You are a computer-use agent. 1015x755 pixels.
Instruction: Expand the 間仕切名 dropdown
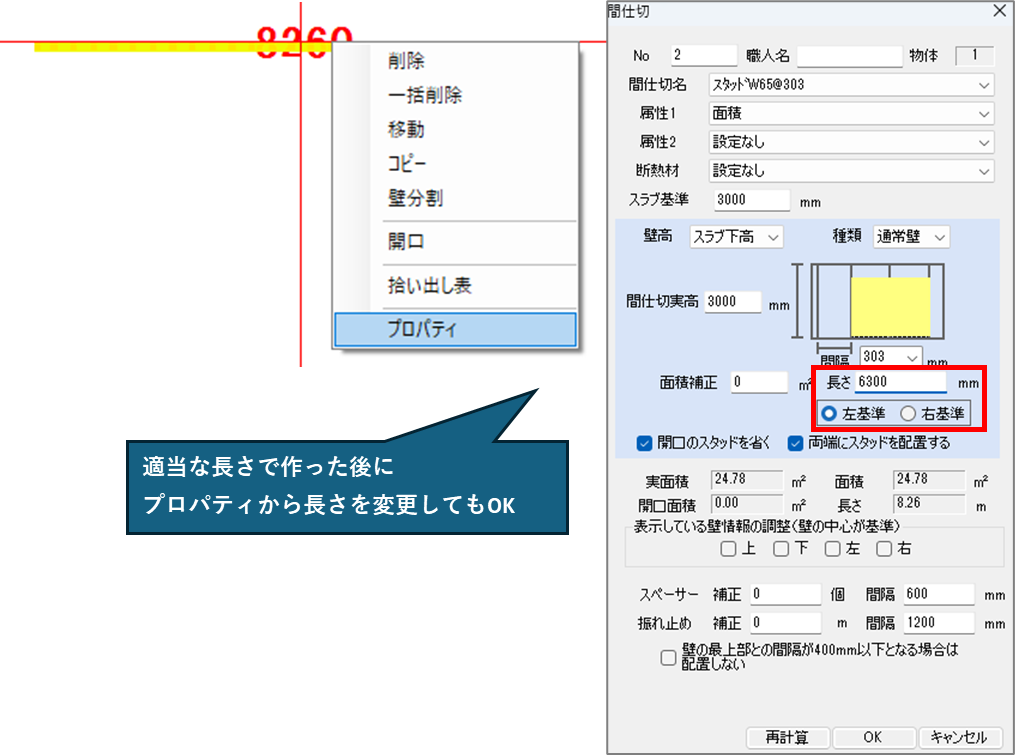(851, 85)
